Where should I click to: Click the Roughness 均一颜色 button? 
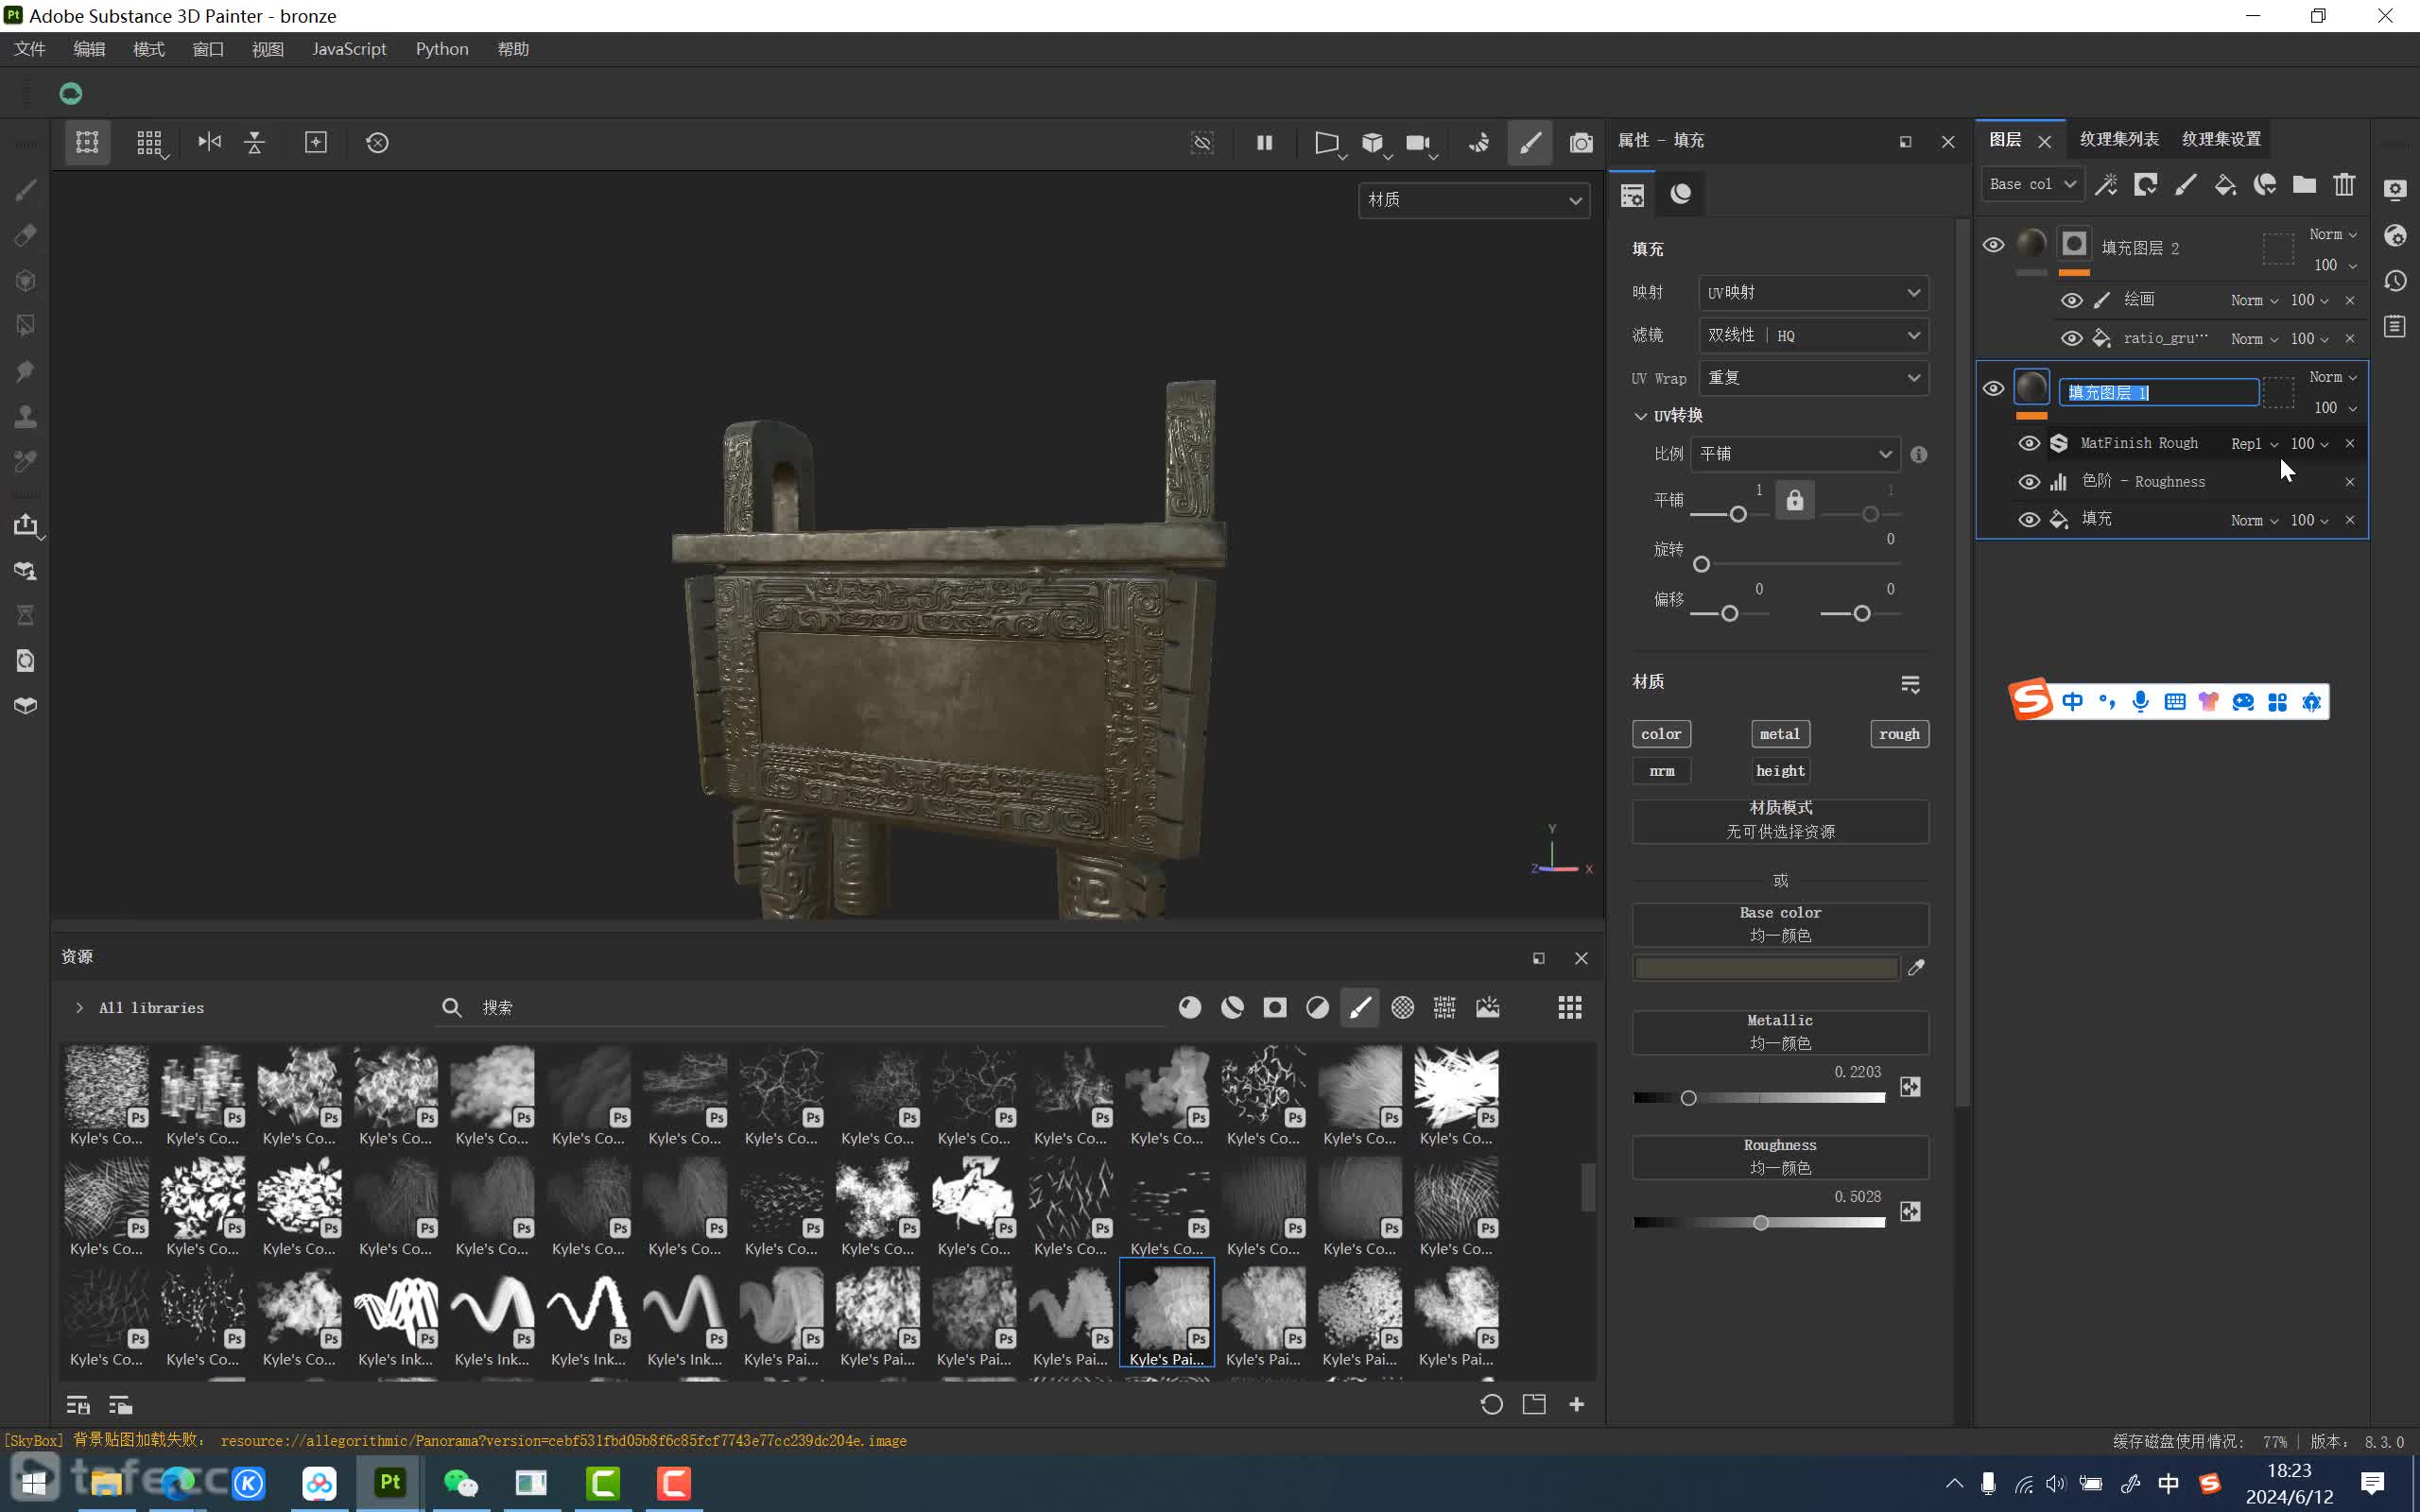pyautogui.click(x=1780, y=1157)
